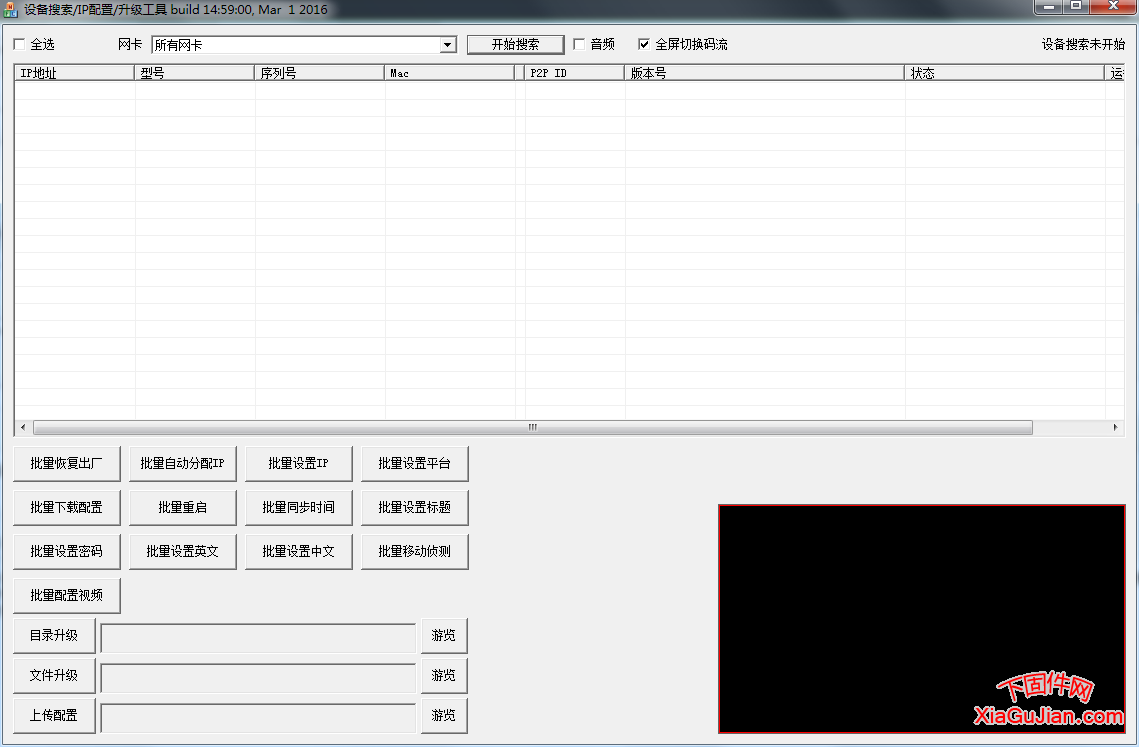Toggle the 全选 select-all checkbox
Viewport: 1139px width, 747px height.
click(x=20, y=44)
